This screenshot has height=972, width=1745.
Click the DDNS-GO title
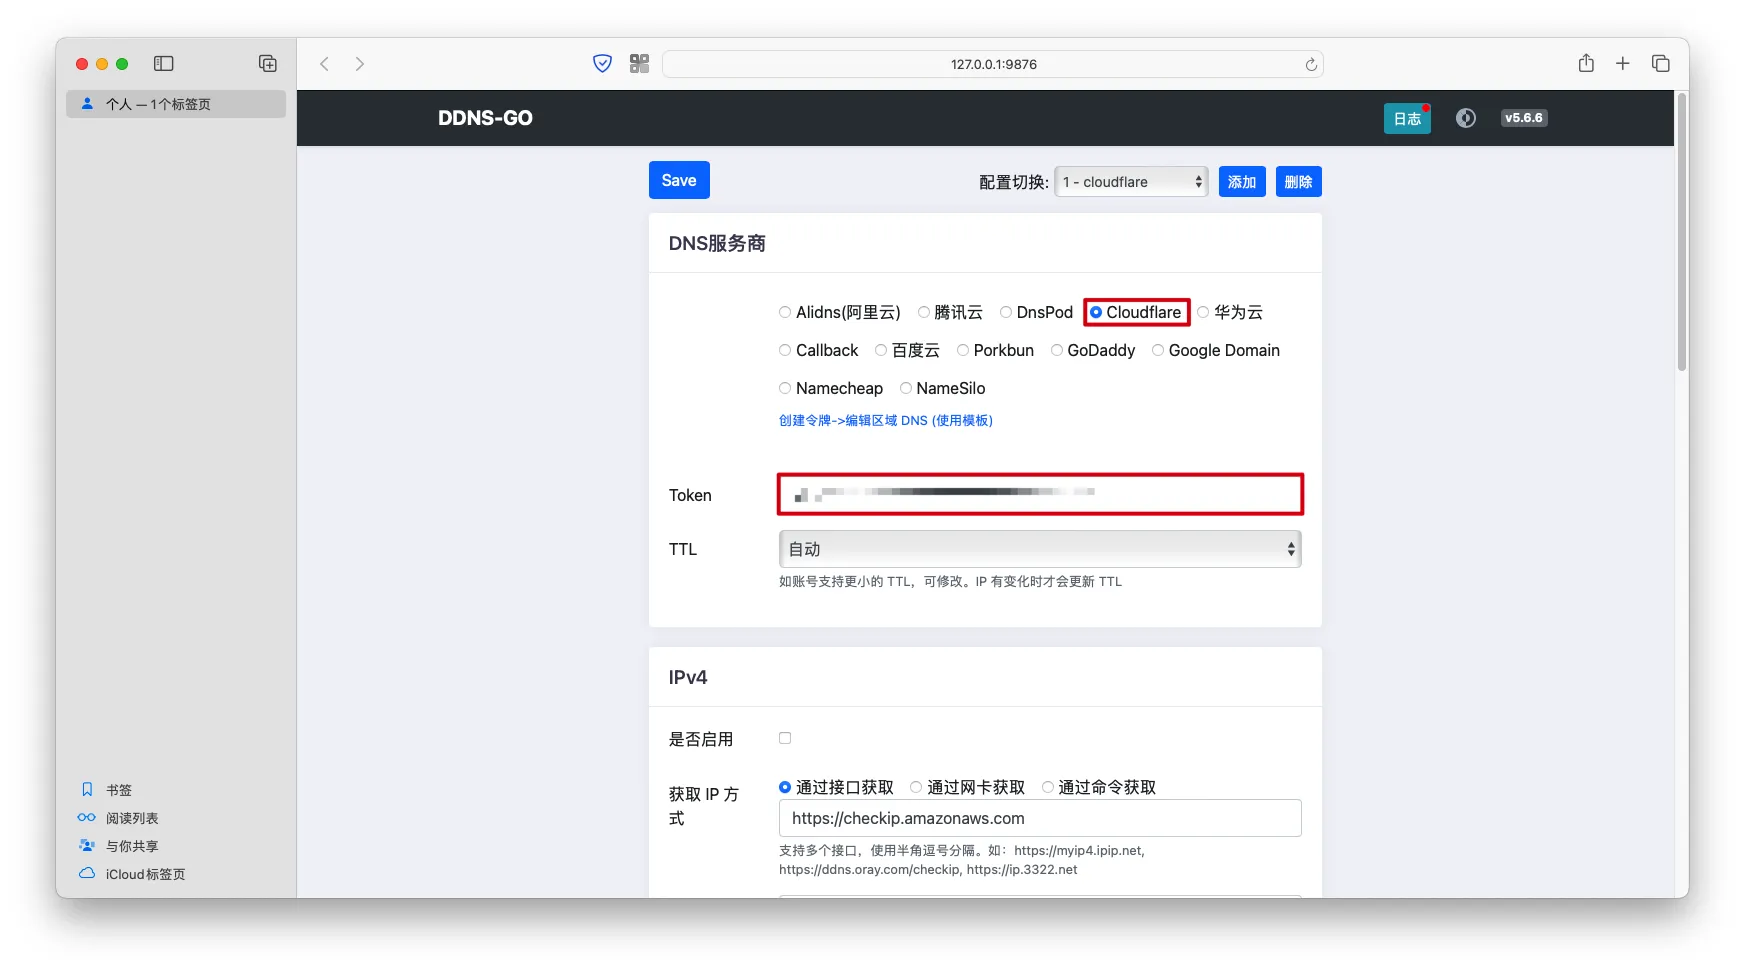(x=485, y=118)
